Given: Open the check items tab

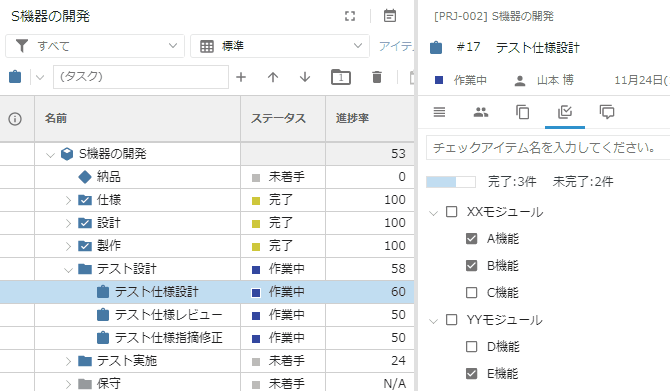Looking at the screenshot, I should pyautogui.click(x=565, y=112).
